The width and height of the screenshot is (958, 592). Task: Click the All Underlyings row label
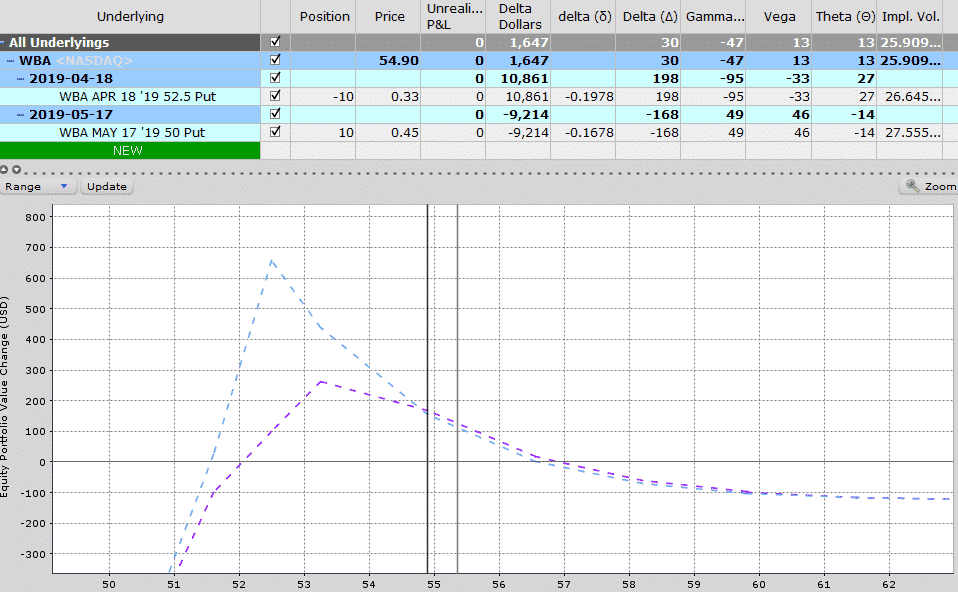(59, 43)
